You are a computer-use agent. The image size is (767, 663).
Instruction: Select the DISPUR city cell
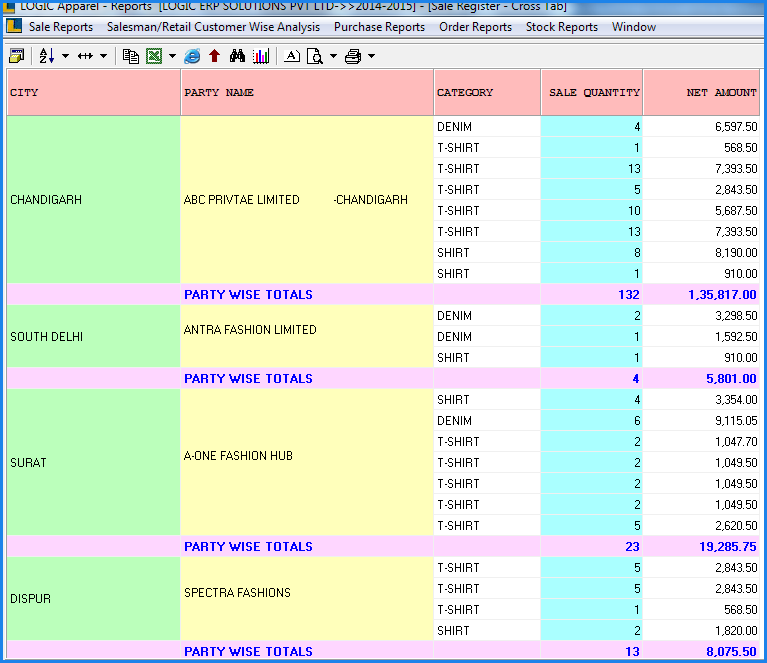click(94, 598)
